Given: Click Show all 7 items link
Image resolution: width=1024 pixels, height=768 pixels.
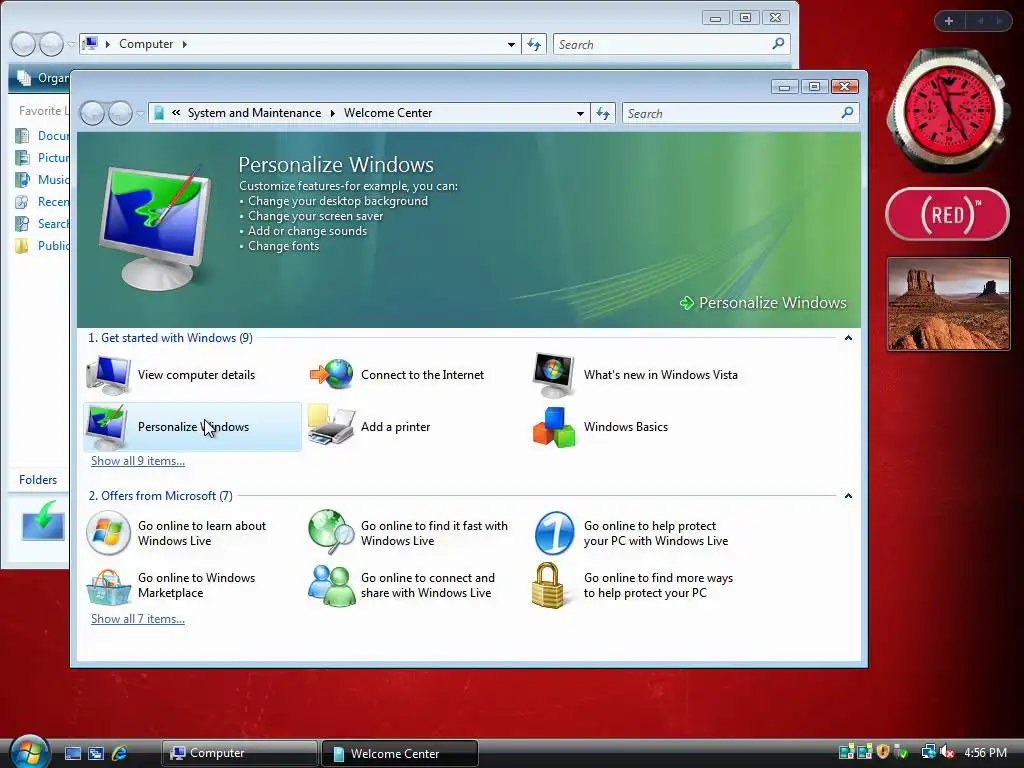Looking at the screenshot, I should (x=138, y=619).
